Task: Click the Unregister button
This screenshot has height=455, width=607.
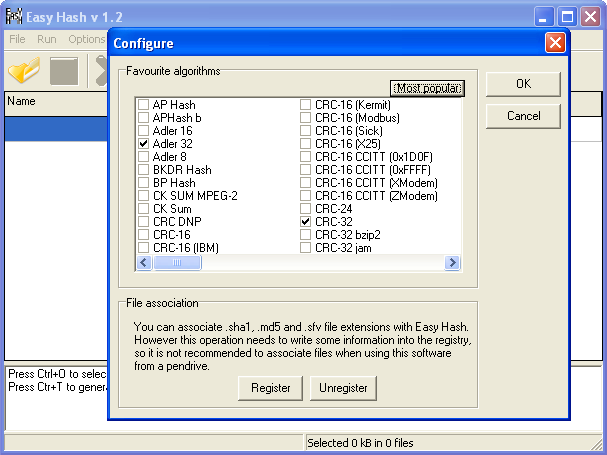Action: click(x=343, y=388)
